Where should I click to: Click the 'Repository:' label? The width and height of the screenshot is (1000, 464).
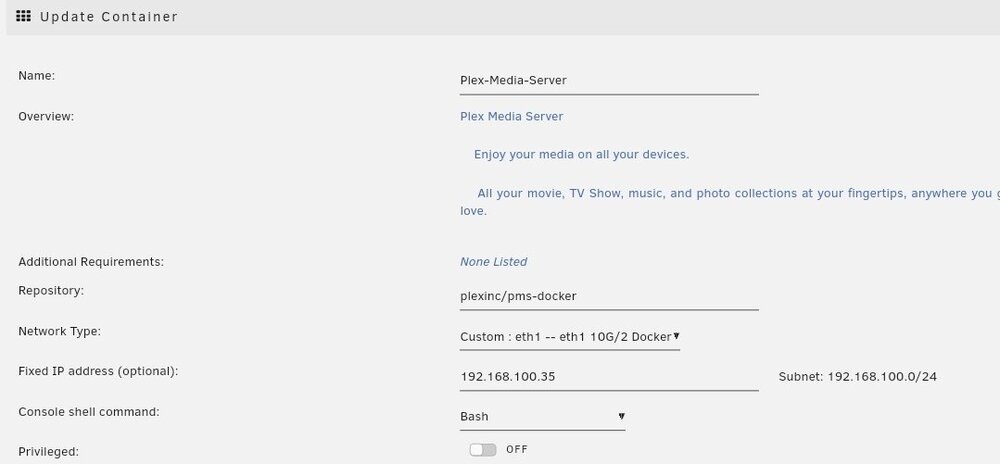[x=51, y=291]
